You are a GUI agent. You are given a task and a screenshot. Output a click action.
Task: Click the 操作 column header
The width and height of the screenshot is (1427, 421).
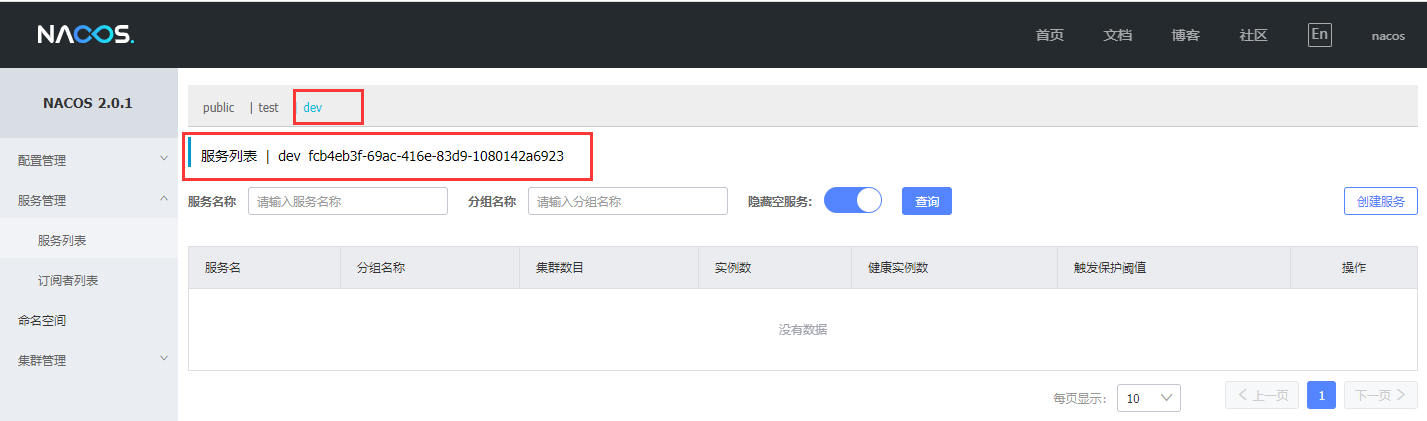click(x=1354, y=268)
